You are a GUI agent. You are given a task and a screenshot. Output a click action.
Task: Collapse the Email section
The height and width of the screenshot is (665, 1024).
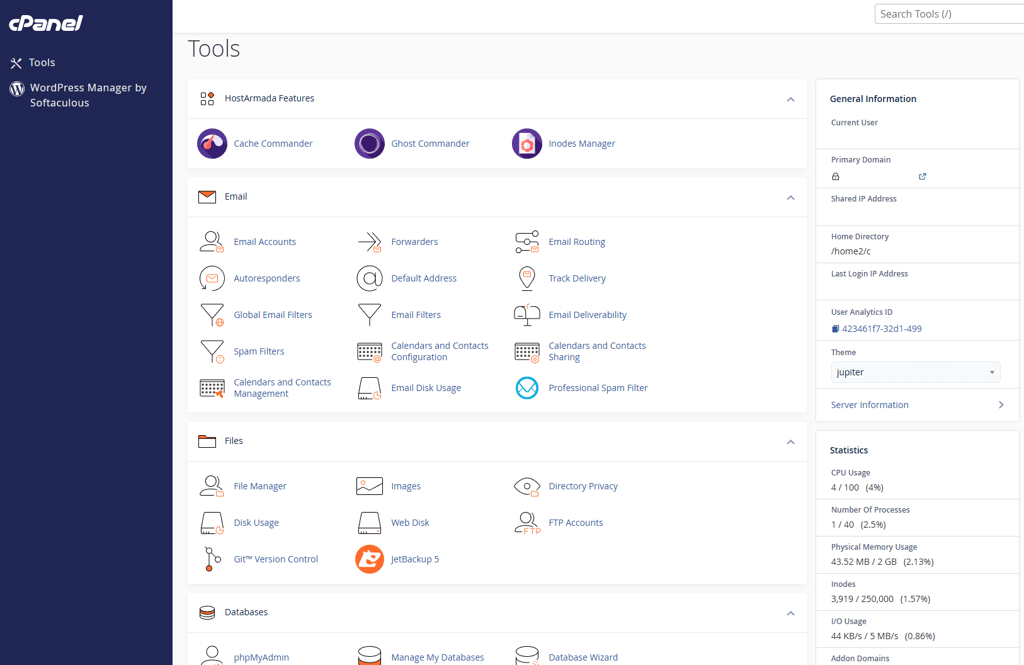(x=790, y=197)
